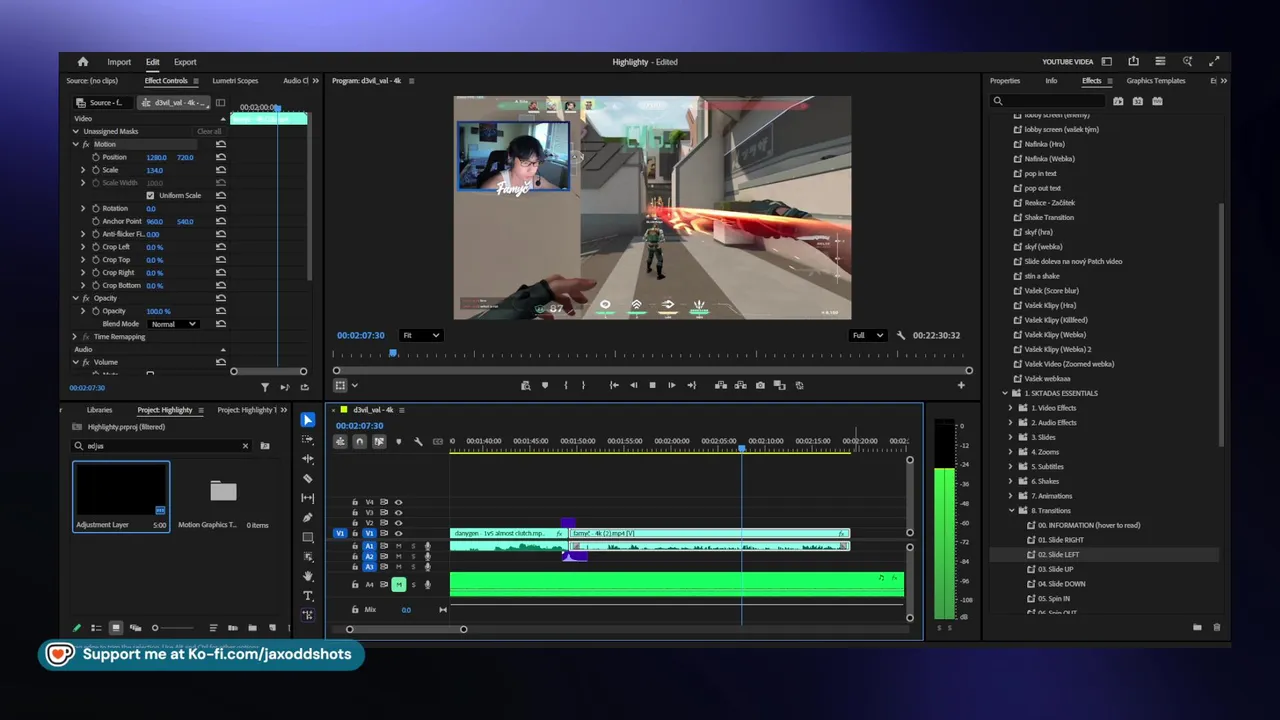Mute audio track A1
The width and height of the screenshot is (1280, 720).
(398, 546)
